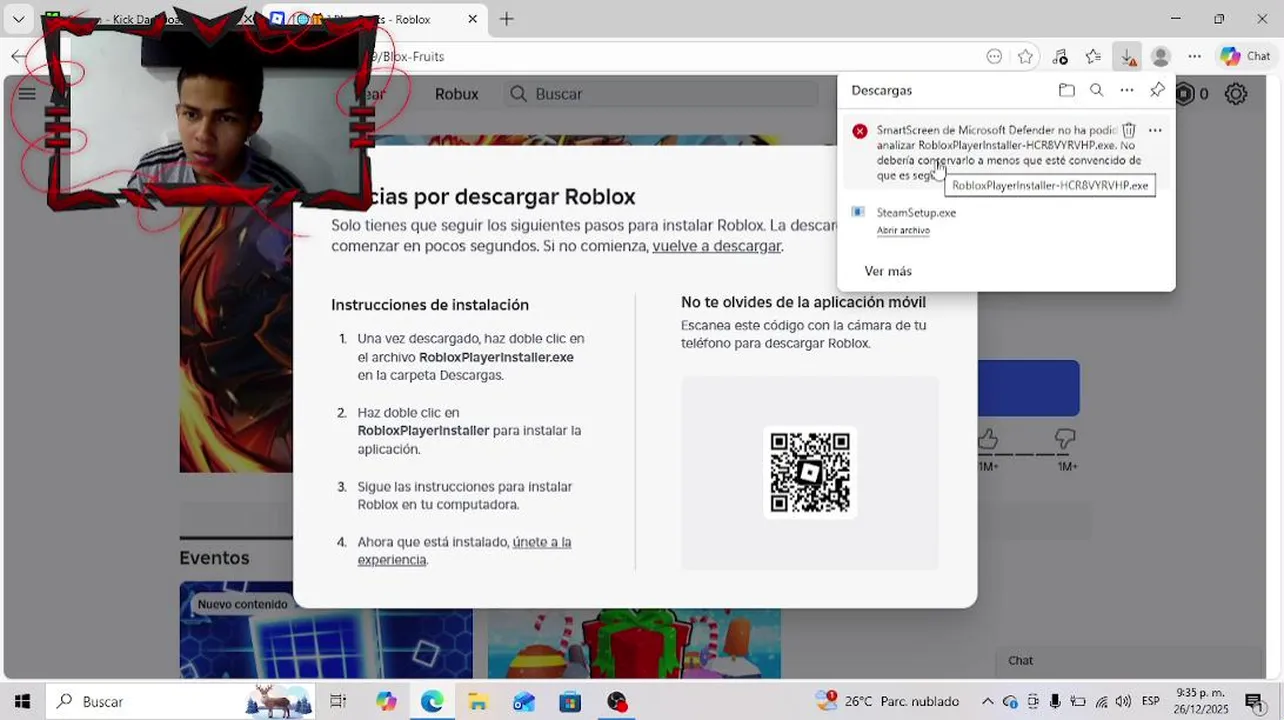The height and width of the screenshot is (720, 1284).
Task: Open more options in Descargas header
Action: (1127, 90)
